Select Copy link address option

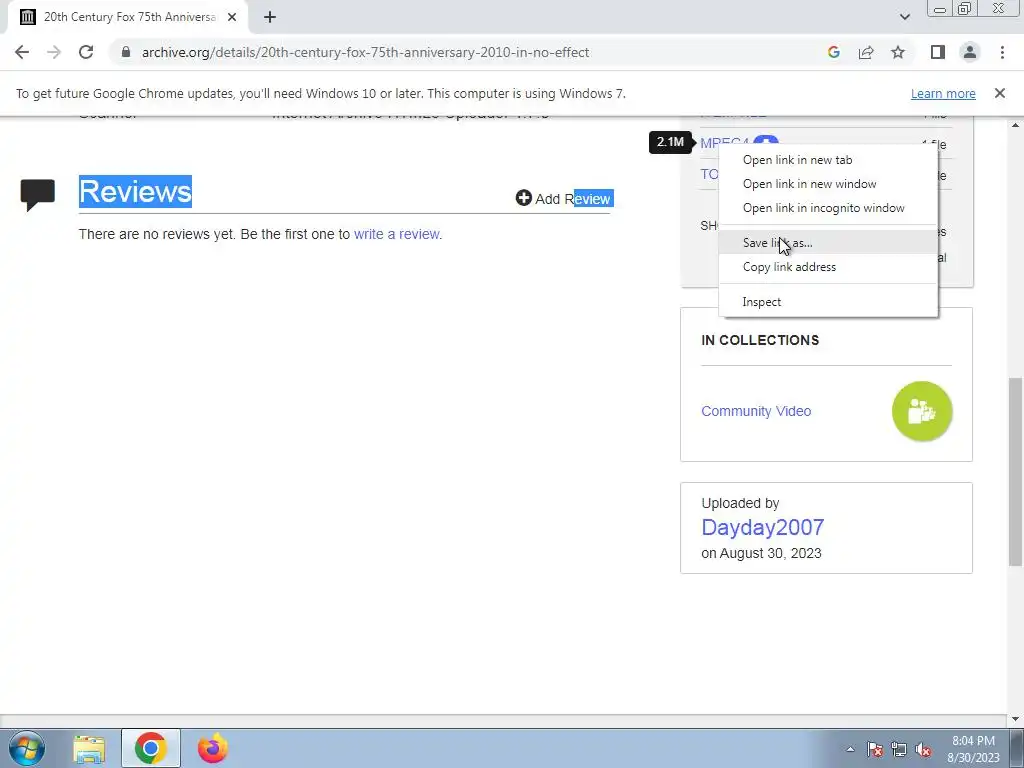coord(828,267)
